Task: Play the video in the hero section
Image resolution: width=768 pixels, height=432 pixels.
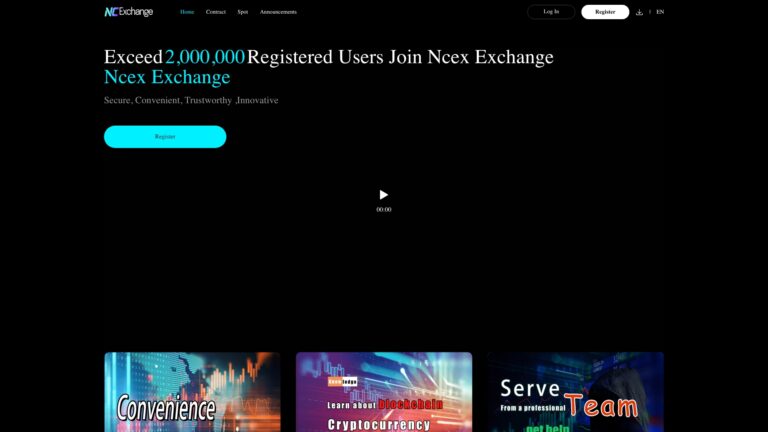Action: [x=384, y=195]
